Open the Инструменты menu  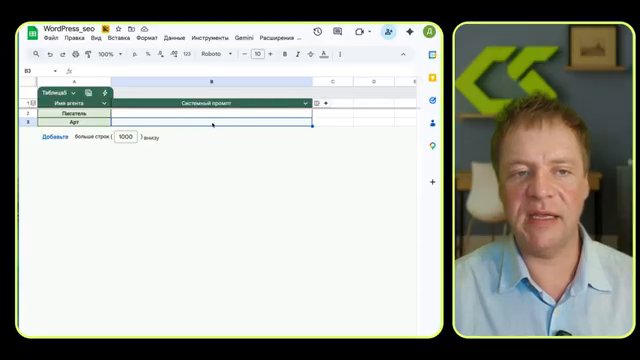(x=210, y=38)
